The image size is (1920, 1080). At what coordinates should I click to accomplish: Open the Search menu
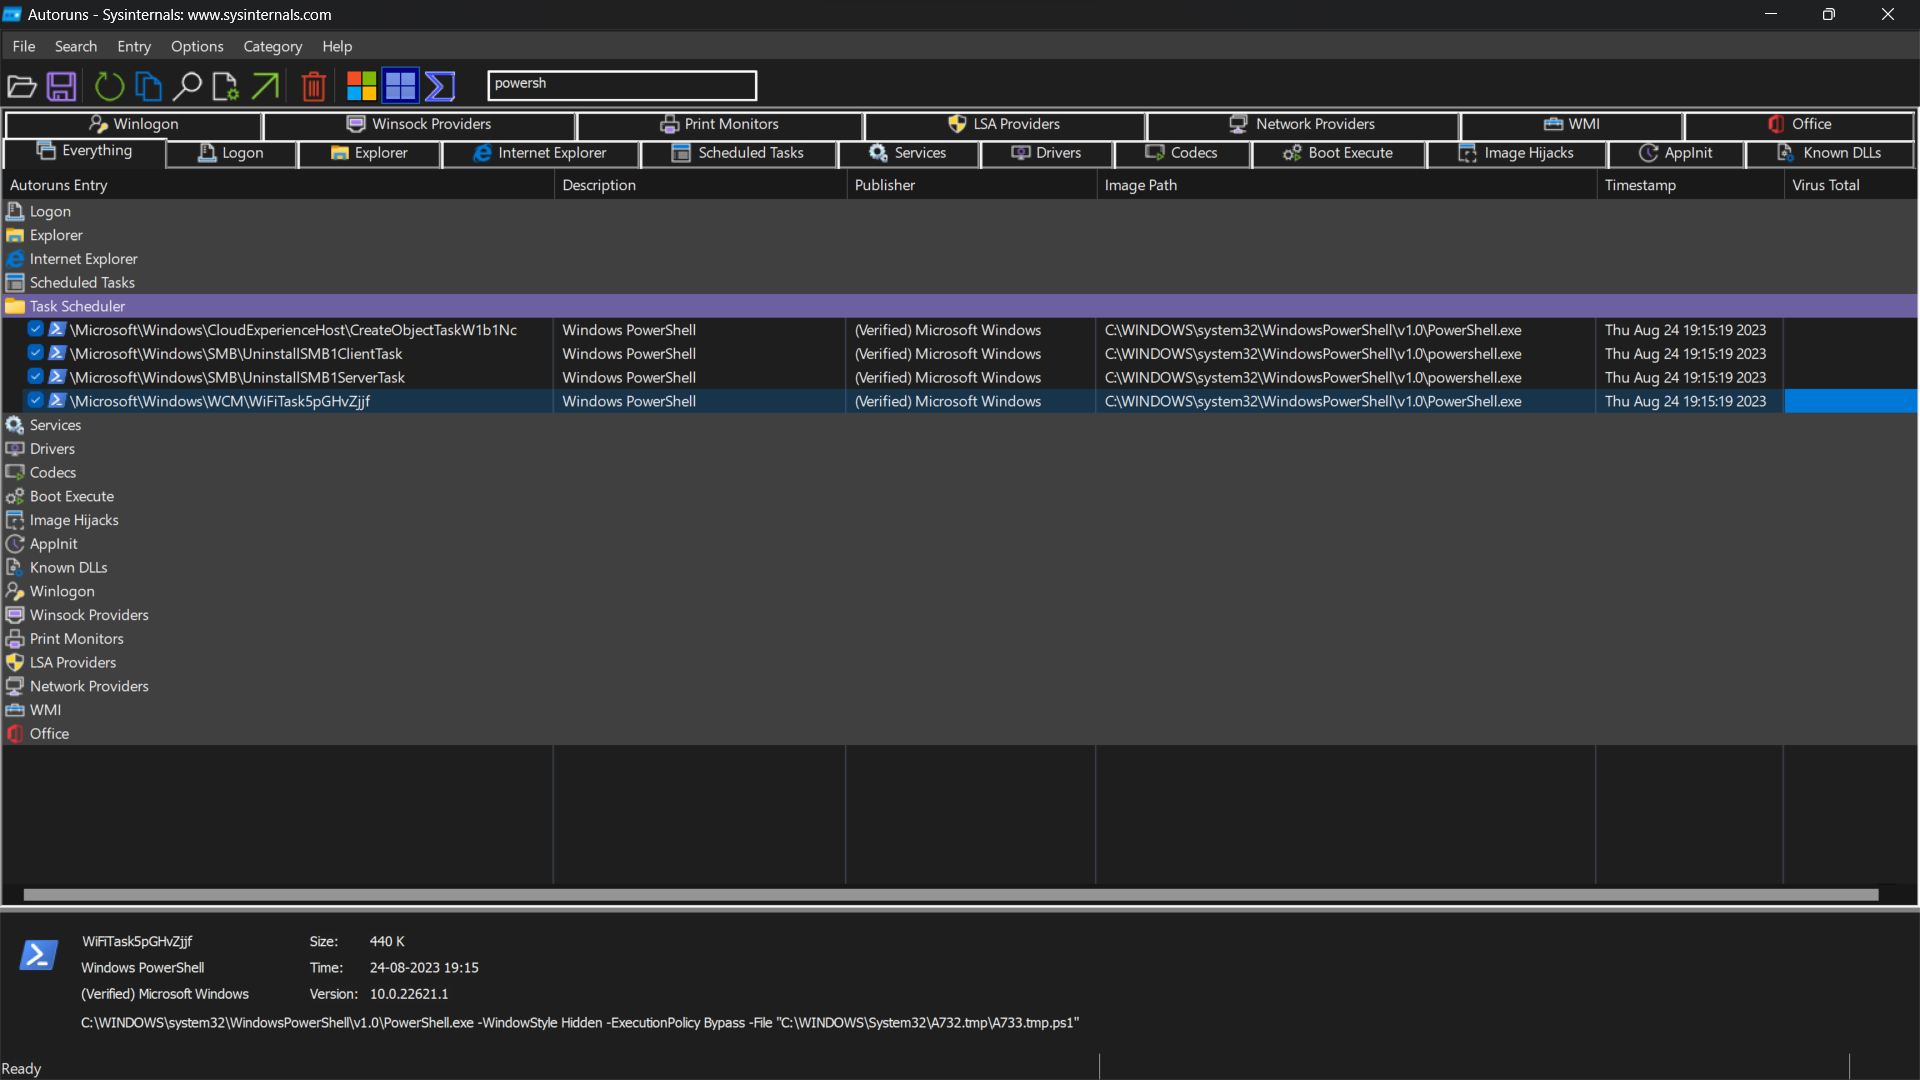coord(76,46)
